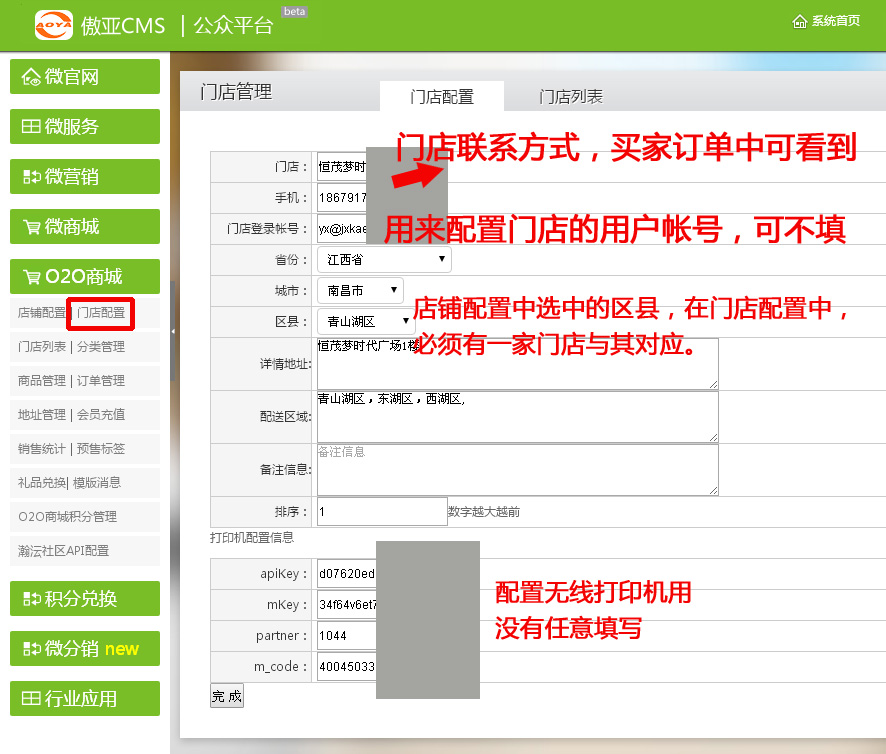
Task: Click the AOYA CMS logo icon
Action: click(x=54, y=25)
